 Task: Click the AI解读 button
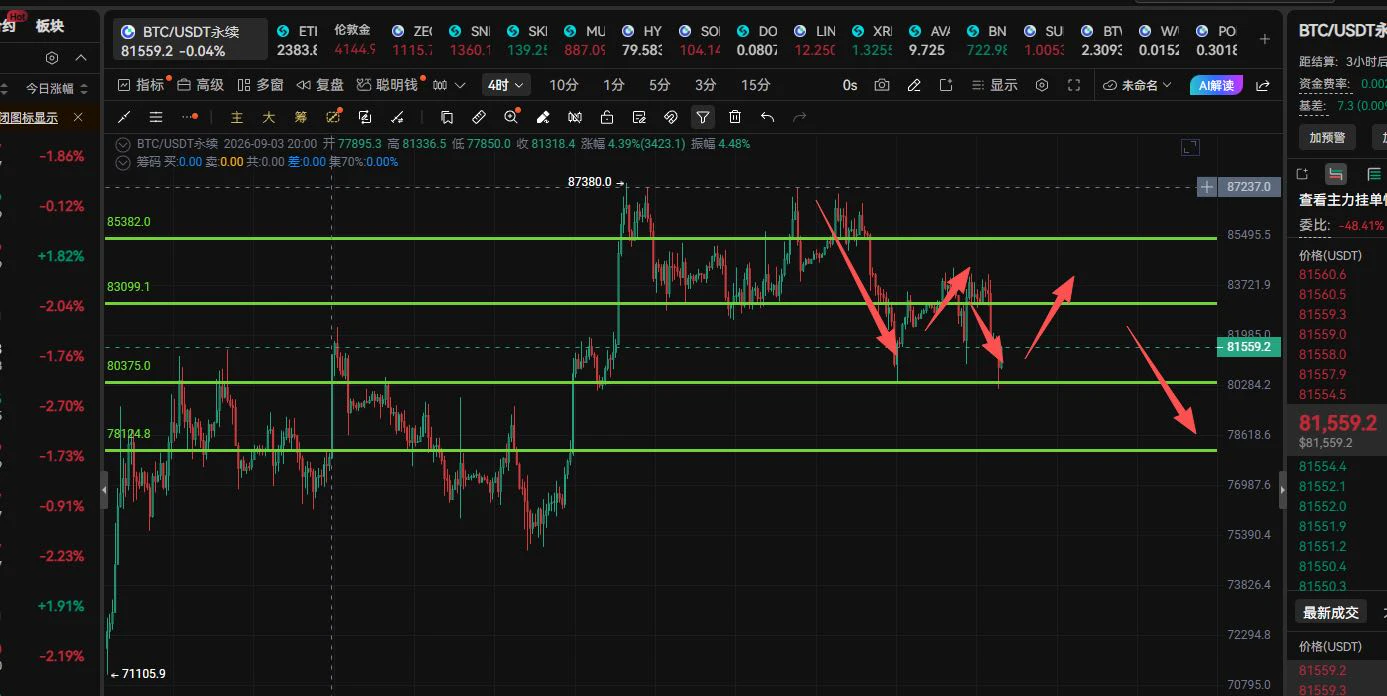(1216, 85)
